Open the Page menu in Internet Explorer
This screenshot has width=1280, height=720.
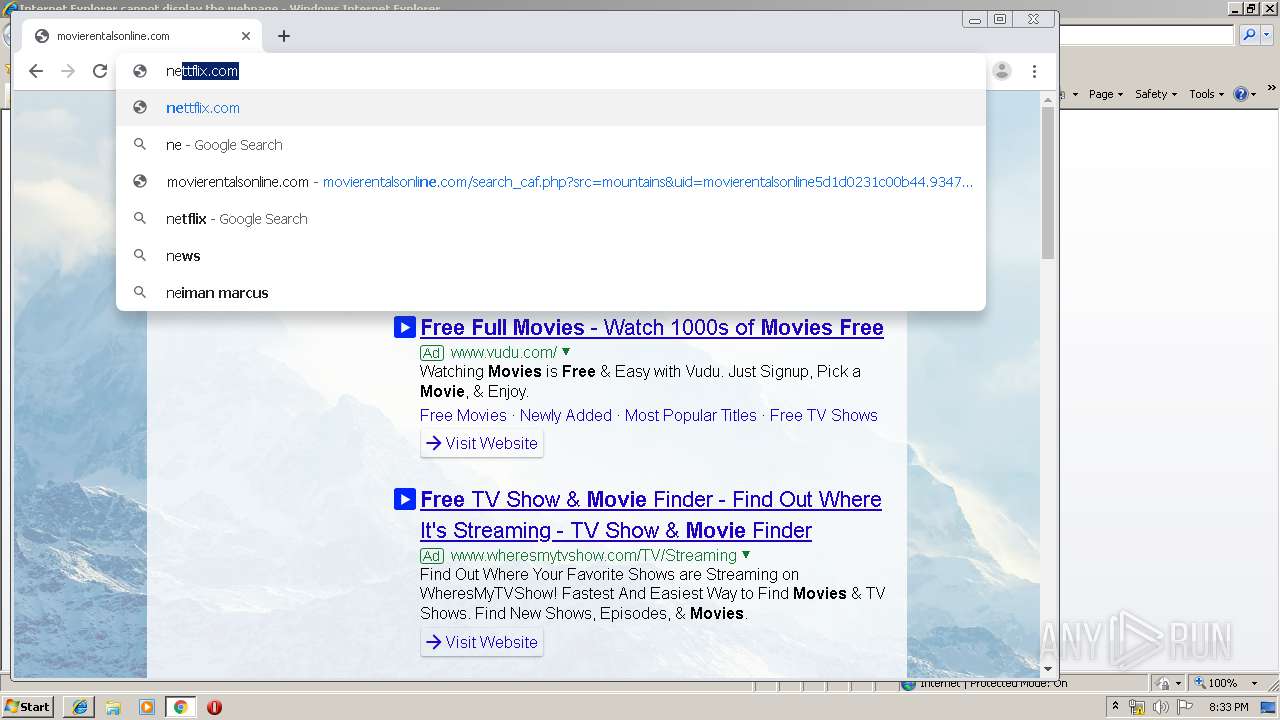(1105, 94)
